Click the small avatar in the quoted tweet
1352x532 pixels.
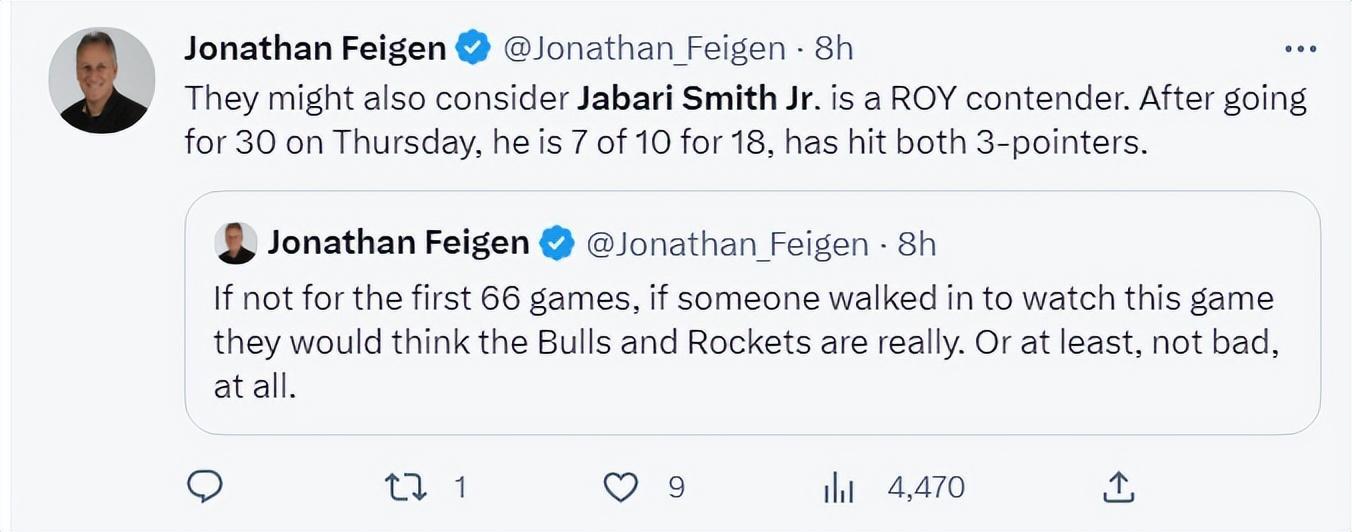pos(237,243)
